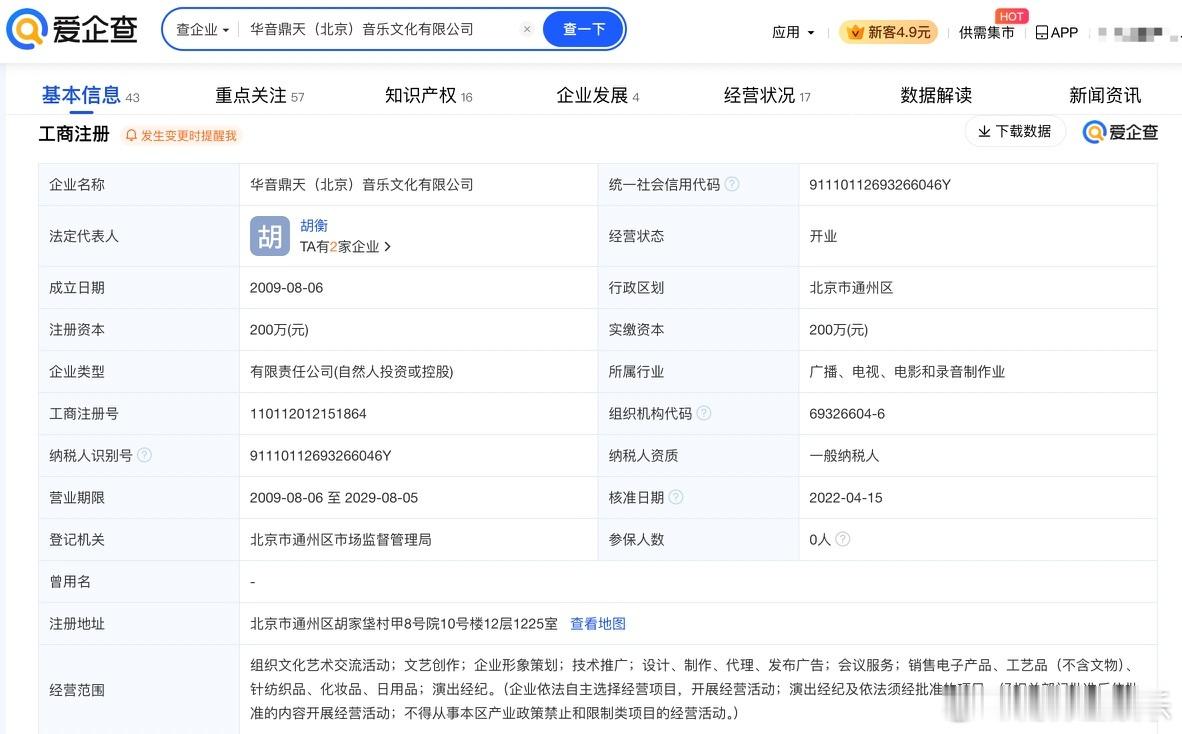This screenshot has height=734, width=1182.
Task: Click 有限责任公司(自然人投资或控股) text
Action: 351,372
